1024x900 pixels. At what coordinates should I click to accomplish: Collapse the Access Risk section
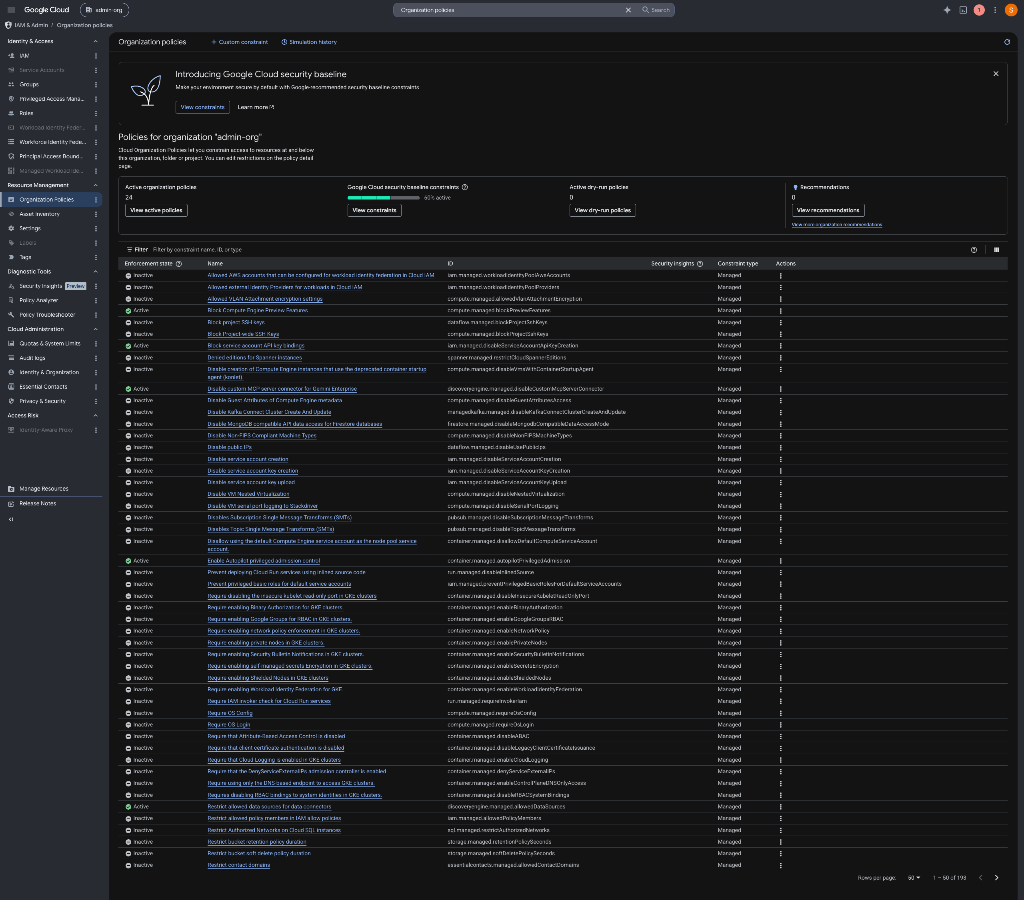pyautogui.click(x=95, y=415)
